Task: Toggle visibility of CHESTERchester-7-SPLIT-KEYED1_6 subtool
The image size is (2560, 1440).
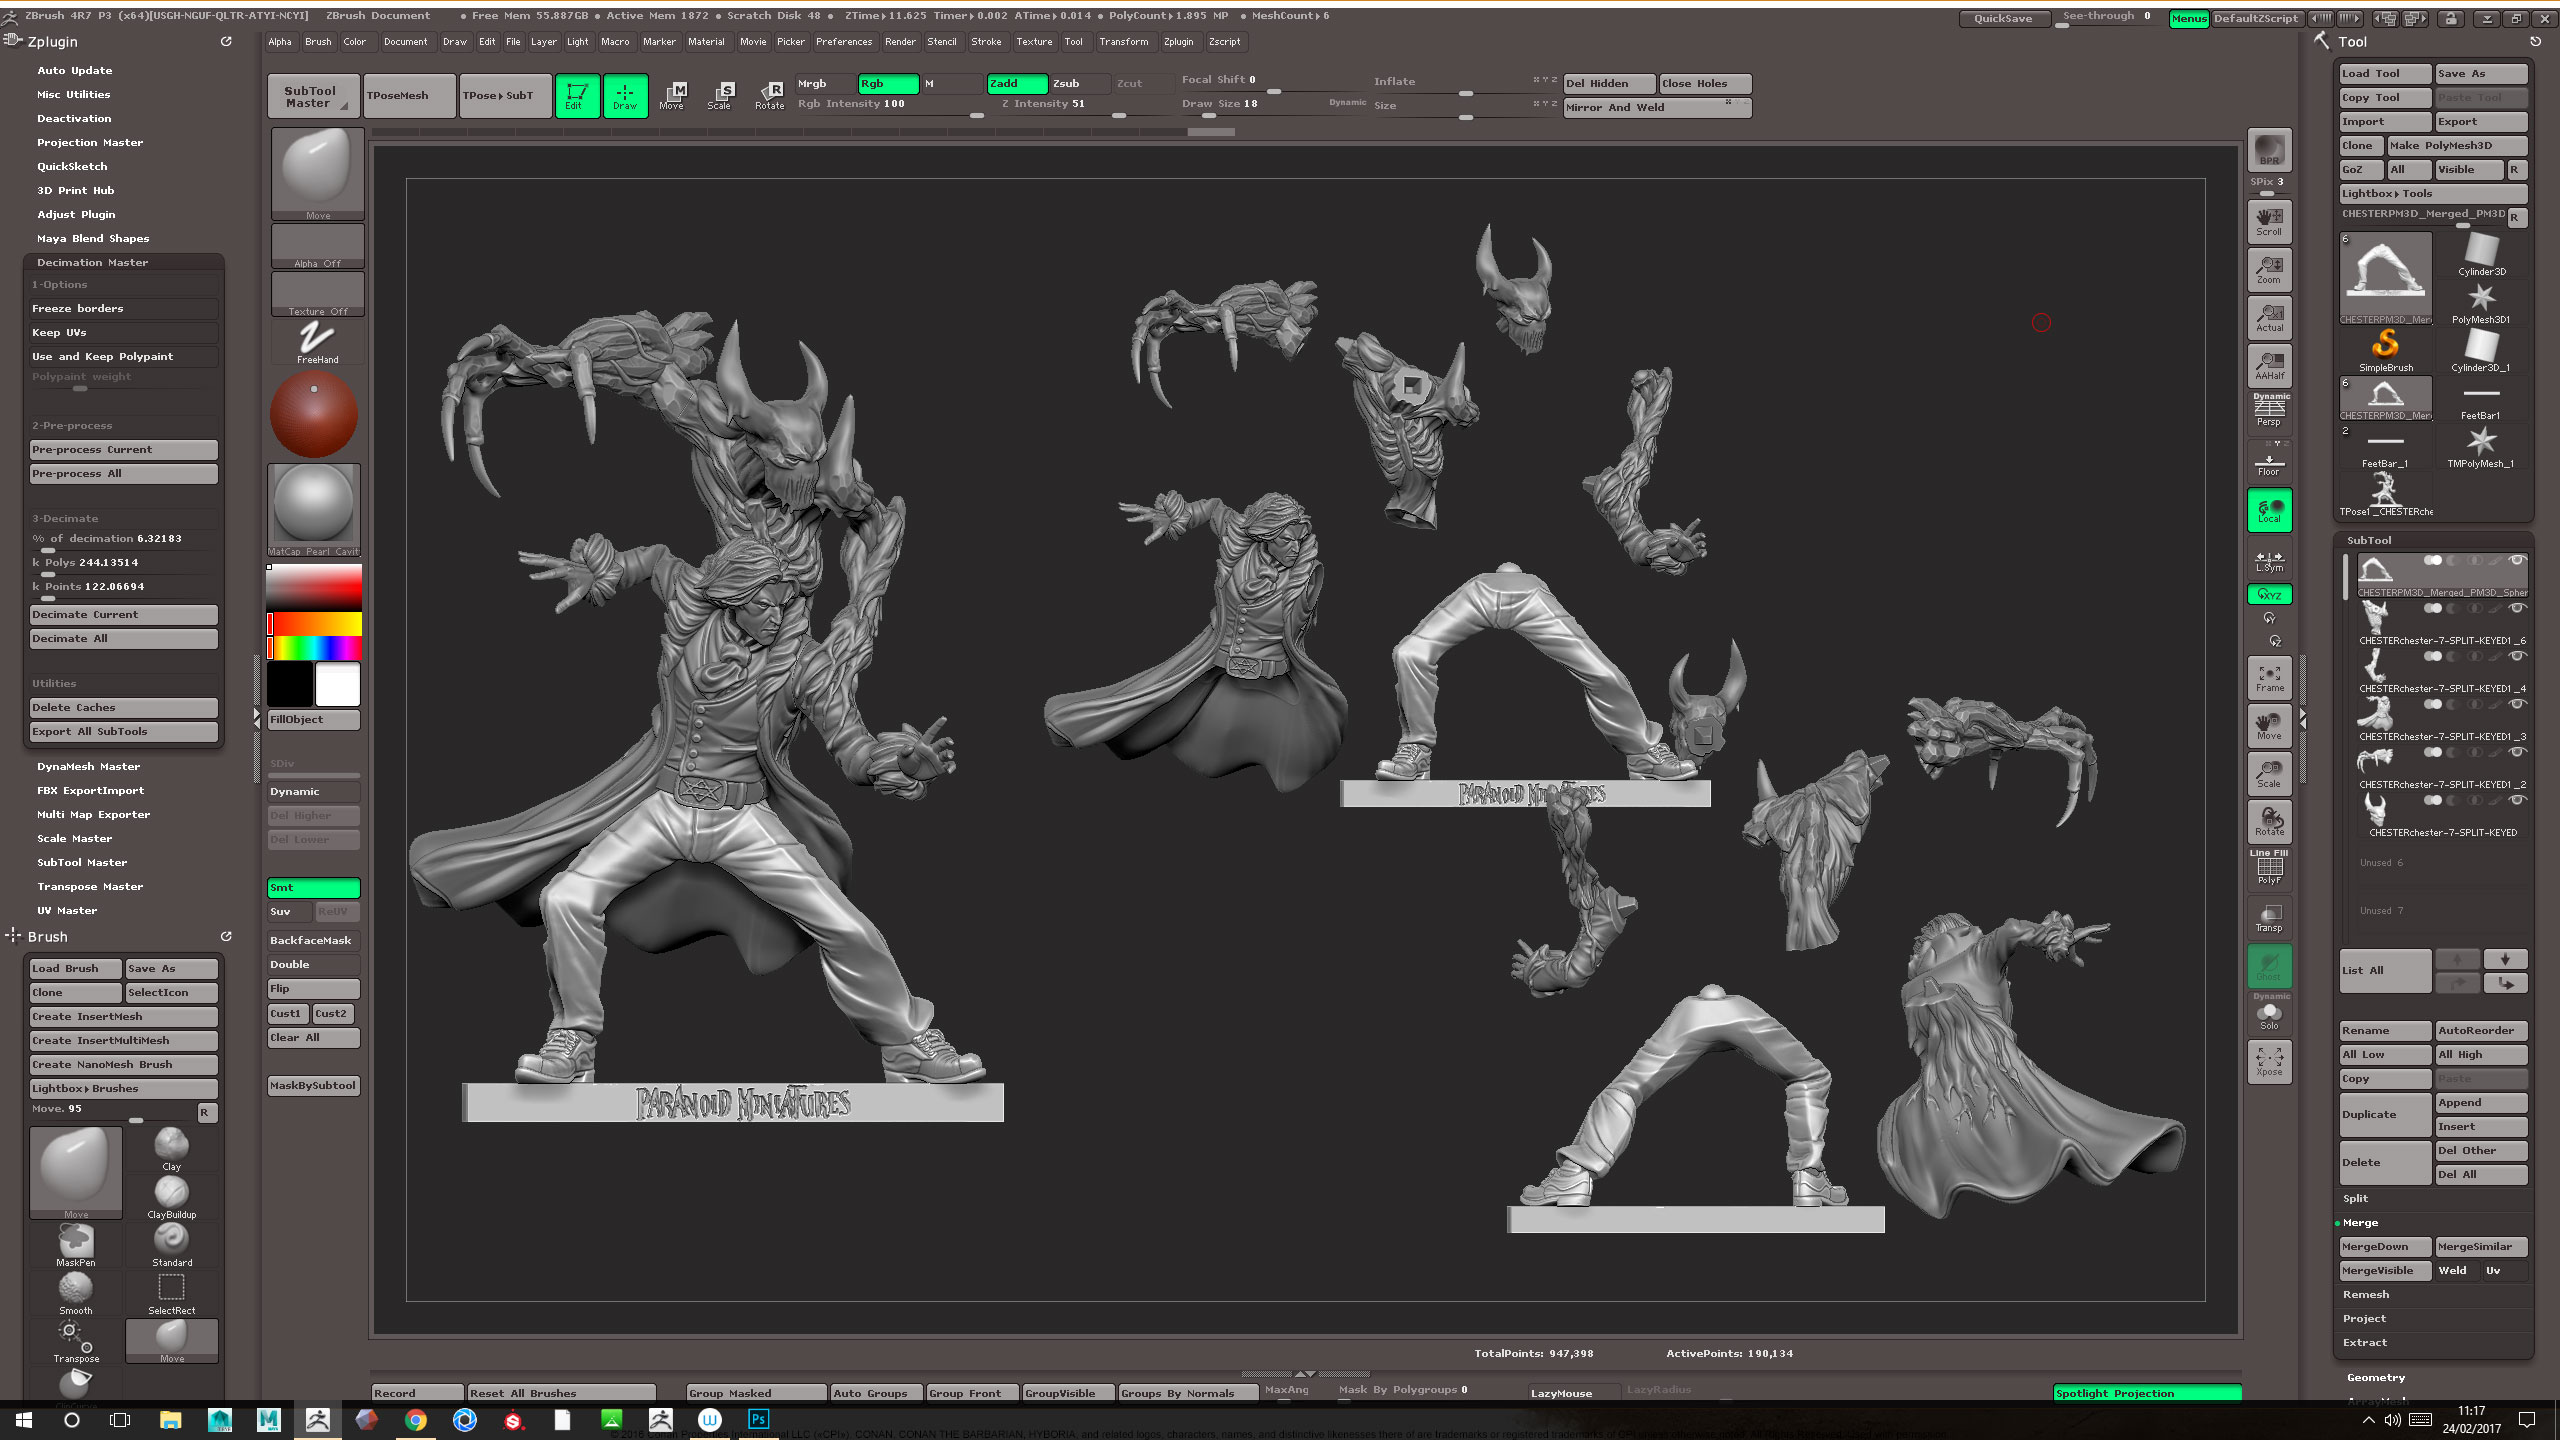Action: click(2518, 607)
